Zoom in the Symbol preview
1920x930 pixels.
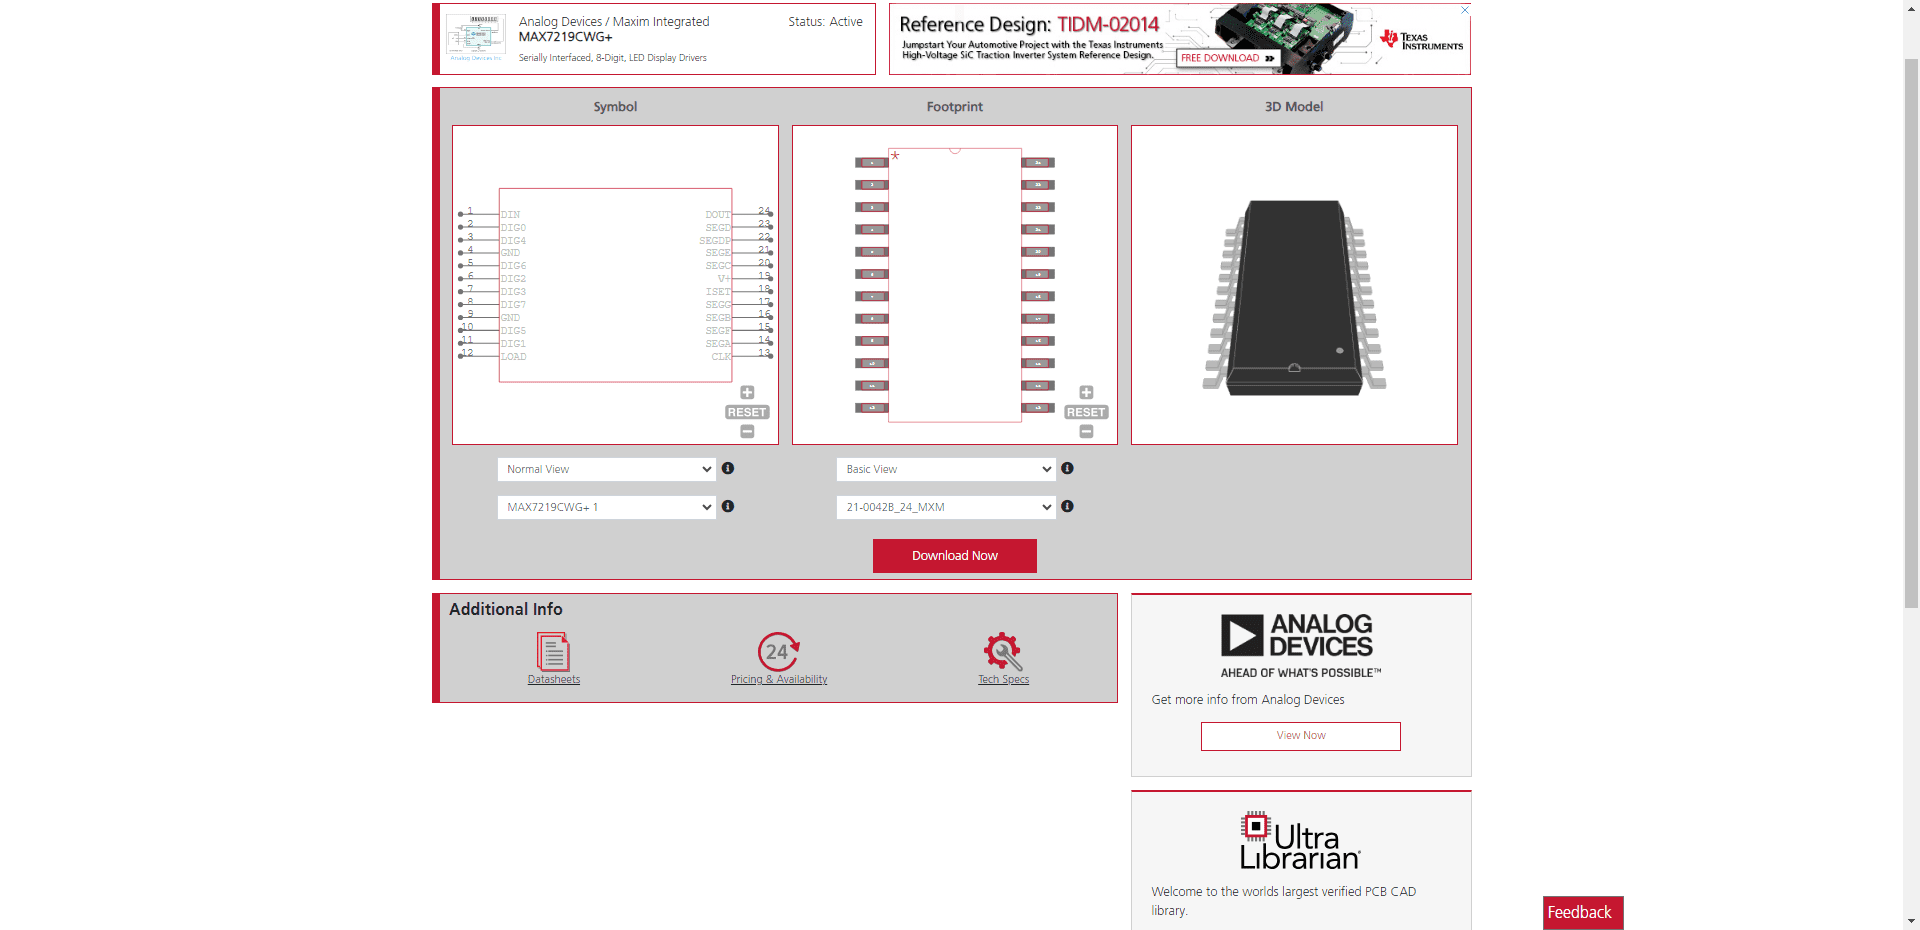[747, 392]
